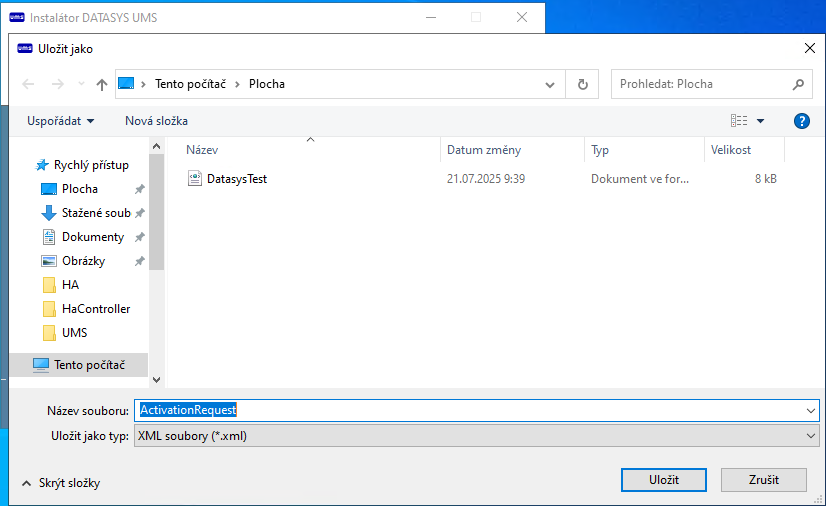Screen dimensions: 826x506
Task: Go forward with the forward arrow
Action: tap(57, 84)
